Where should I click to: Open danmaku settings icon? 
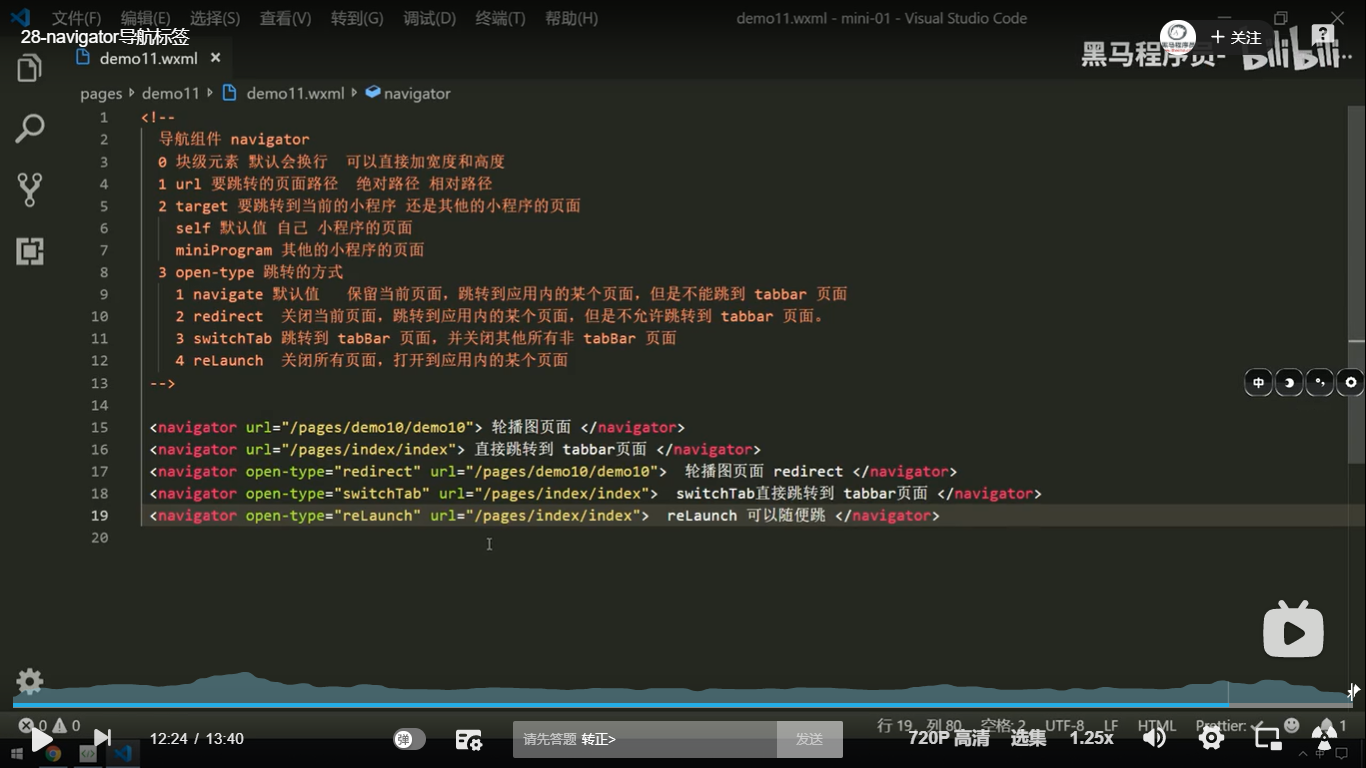(469, 739)
